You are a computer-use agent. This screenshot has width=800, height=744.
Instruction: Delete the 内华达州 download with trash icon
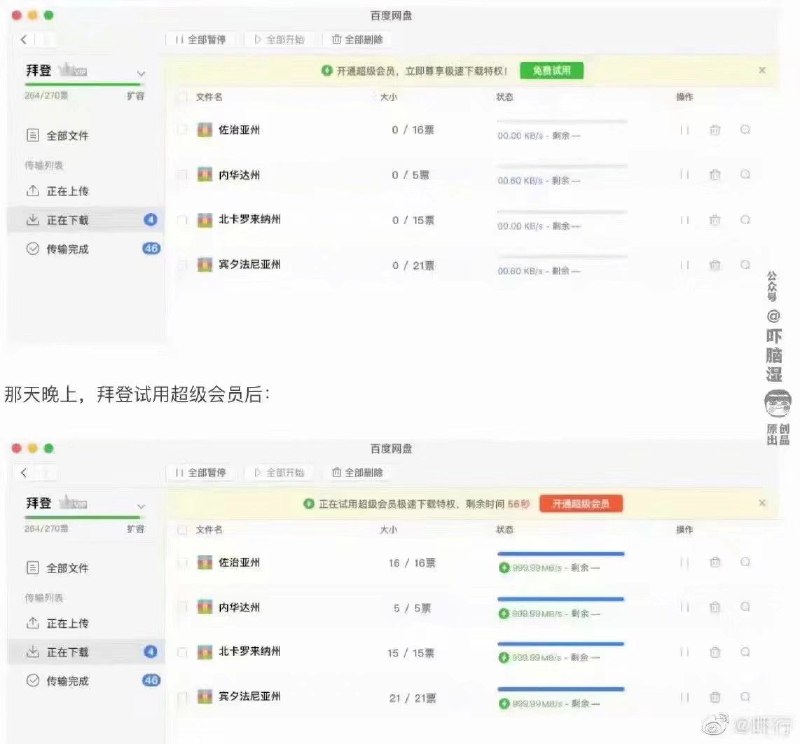coord(714,175)
